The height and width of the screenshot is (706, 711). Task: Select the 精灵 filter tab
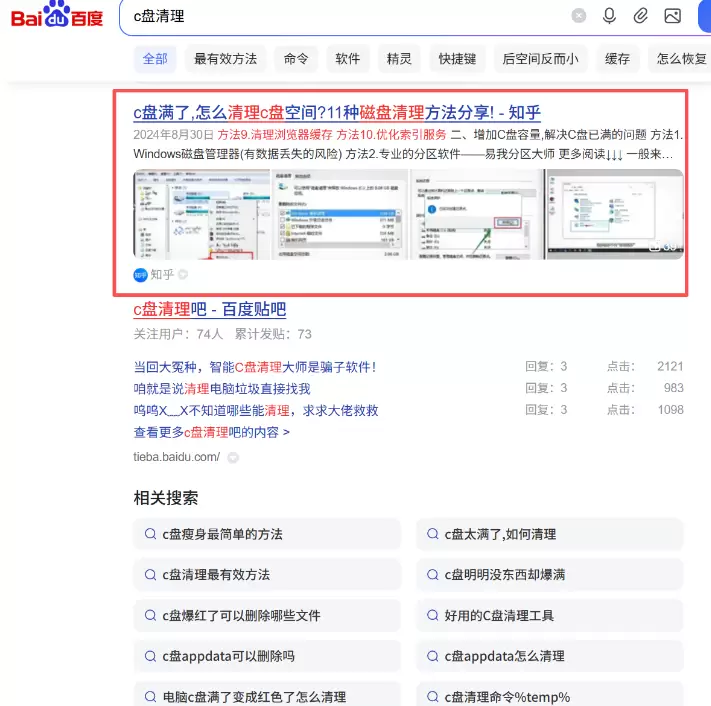click(x=399, y=59)
